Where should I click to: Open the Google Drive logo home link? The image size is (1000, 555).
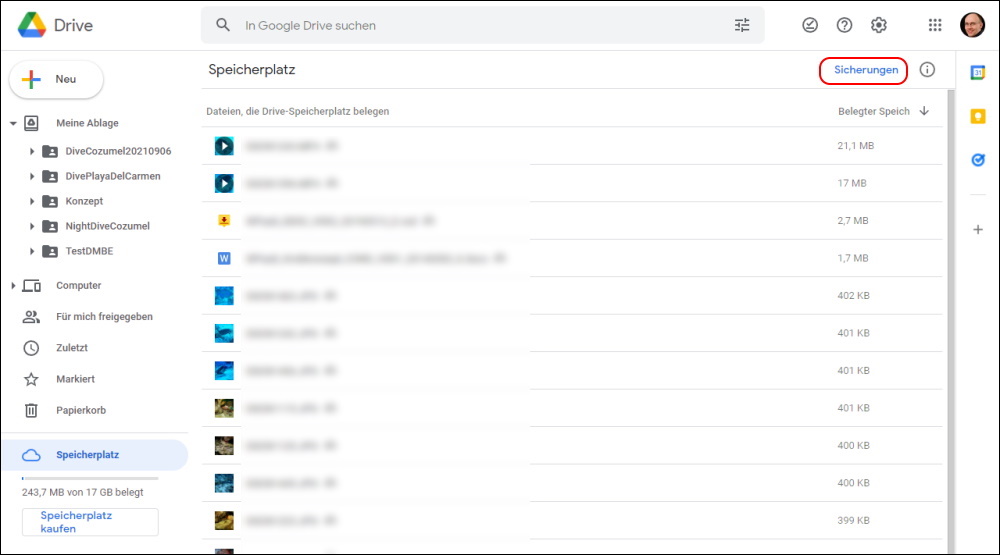55,26
